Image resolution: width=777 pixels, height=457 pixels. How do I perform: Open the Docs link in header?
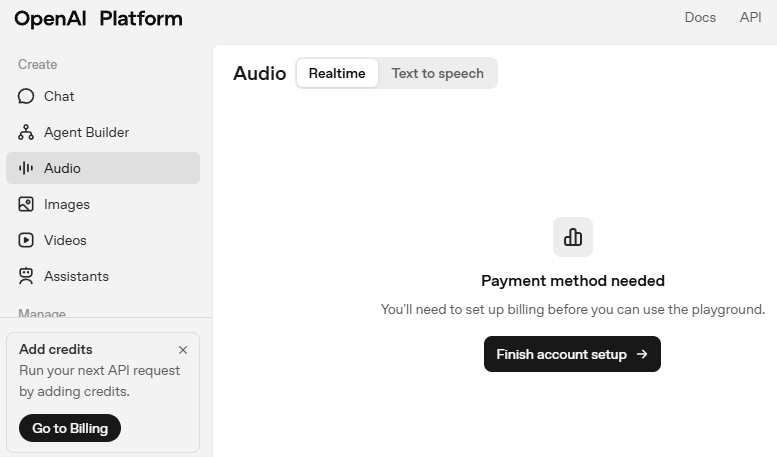(700, 18)
